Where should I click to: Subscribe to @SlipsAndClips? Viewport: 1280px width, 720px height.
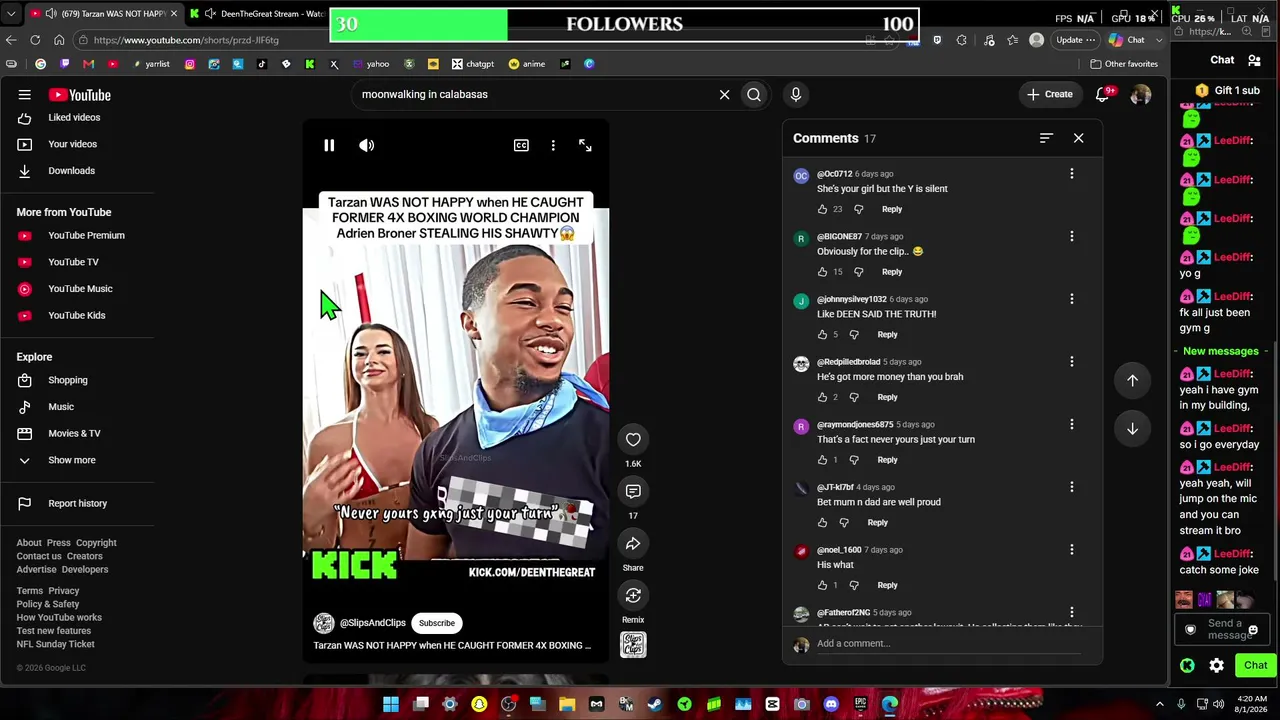[x=437, y=623]
